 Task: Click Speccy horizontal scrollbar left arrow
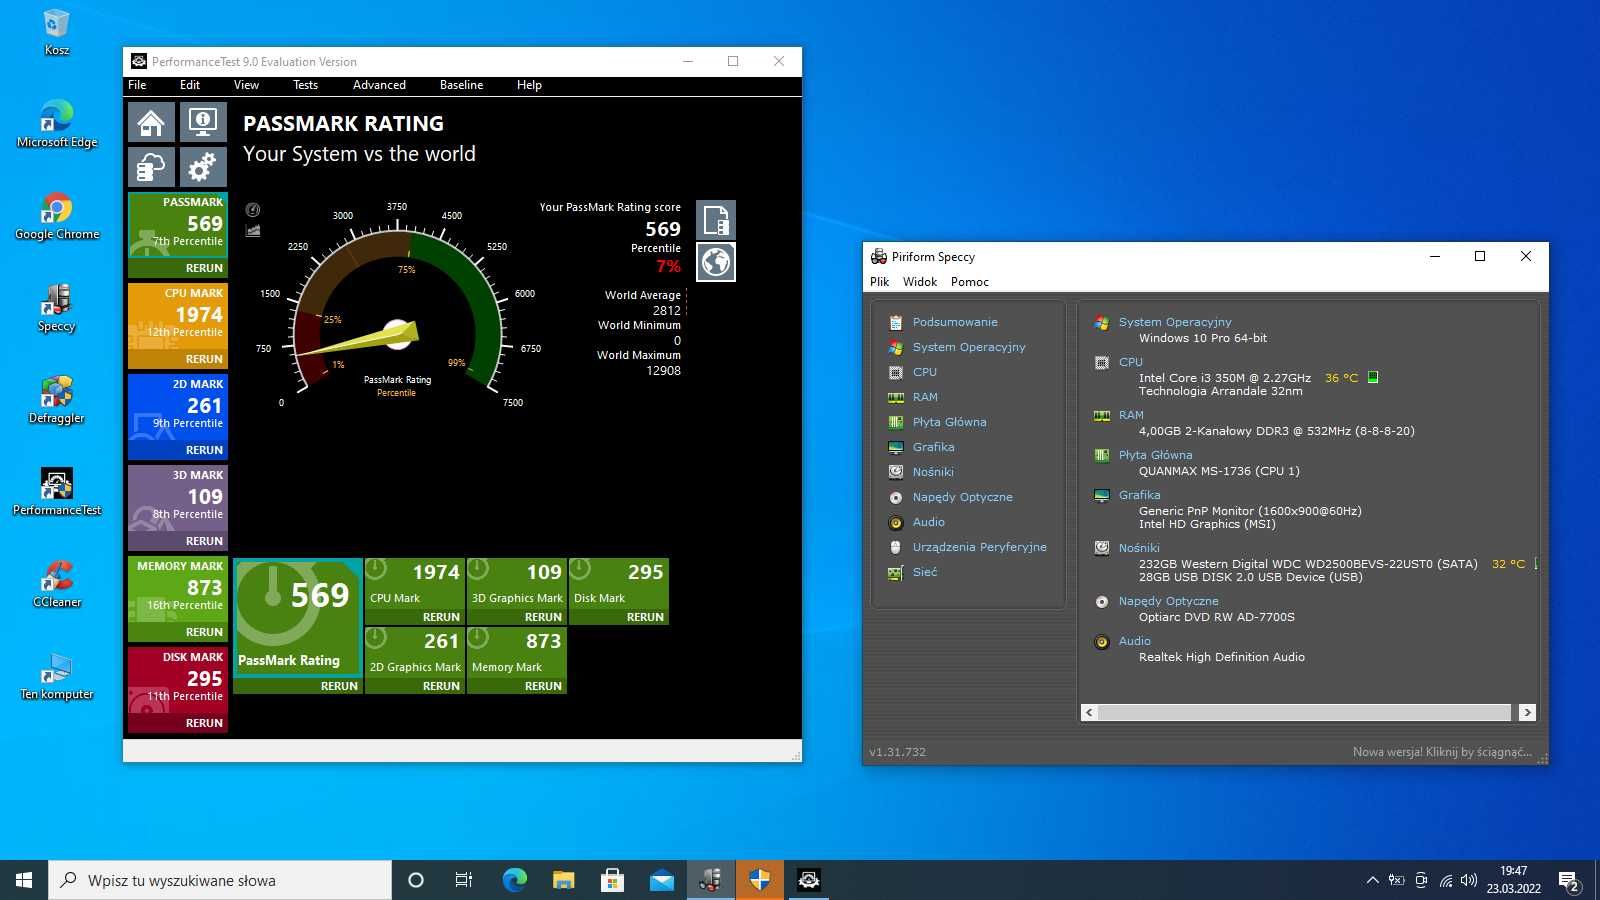1089,713
